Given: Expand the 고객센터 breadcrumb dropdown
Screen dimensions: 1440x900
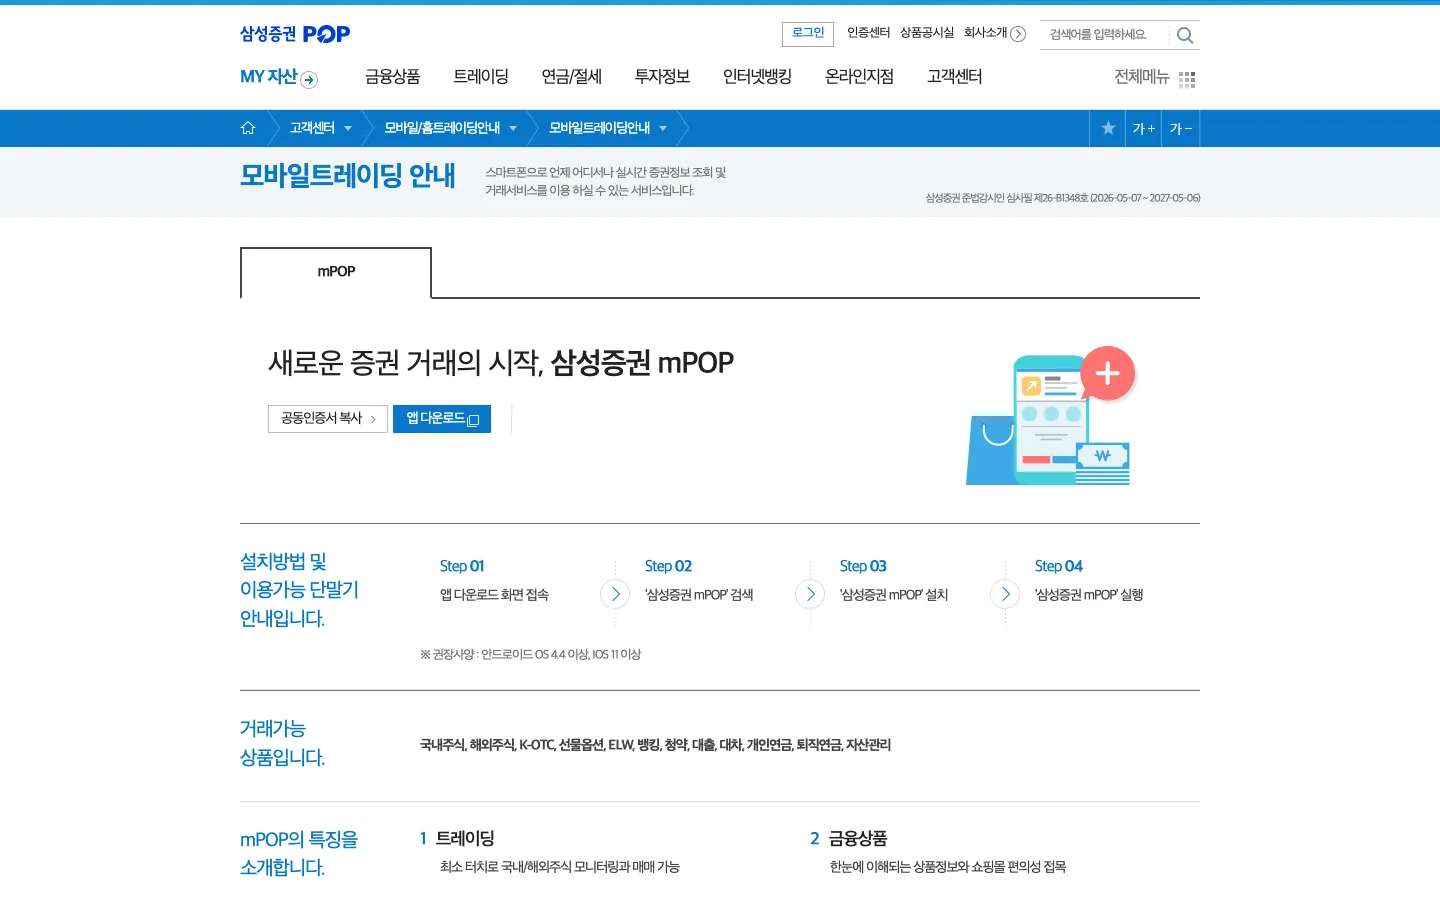Looking at the screenshot, I should (x=348, y=128).
